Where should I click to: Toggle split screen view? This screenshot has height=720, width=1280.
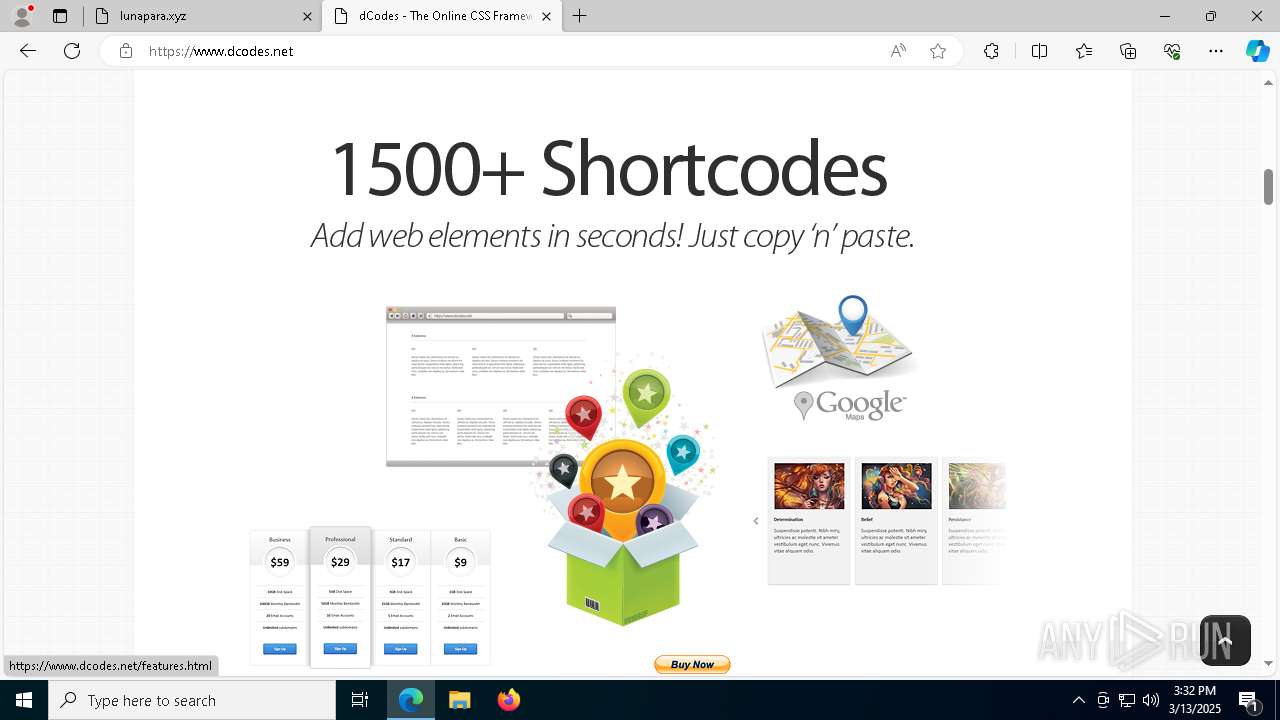(x=1039, y=51)
